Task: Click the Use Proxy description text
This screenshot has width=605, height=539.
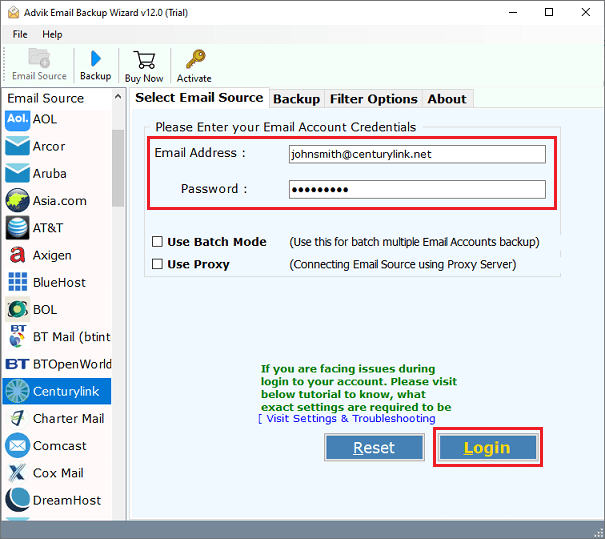Action: click(403, 264)
